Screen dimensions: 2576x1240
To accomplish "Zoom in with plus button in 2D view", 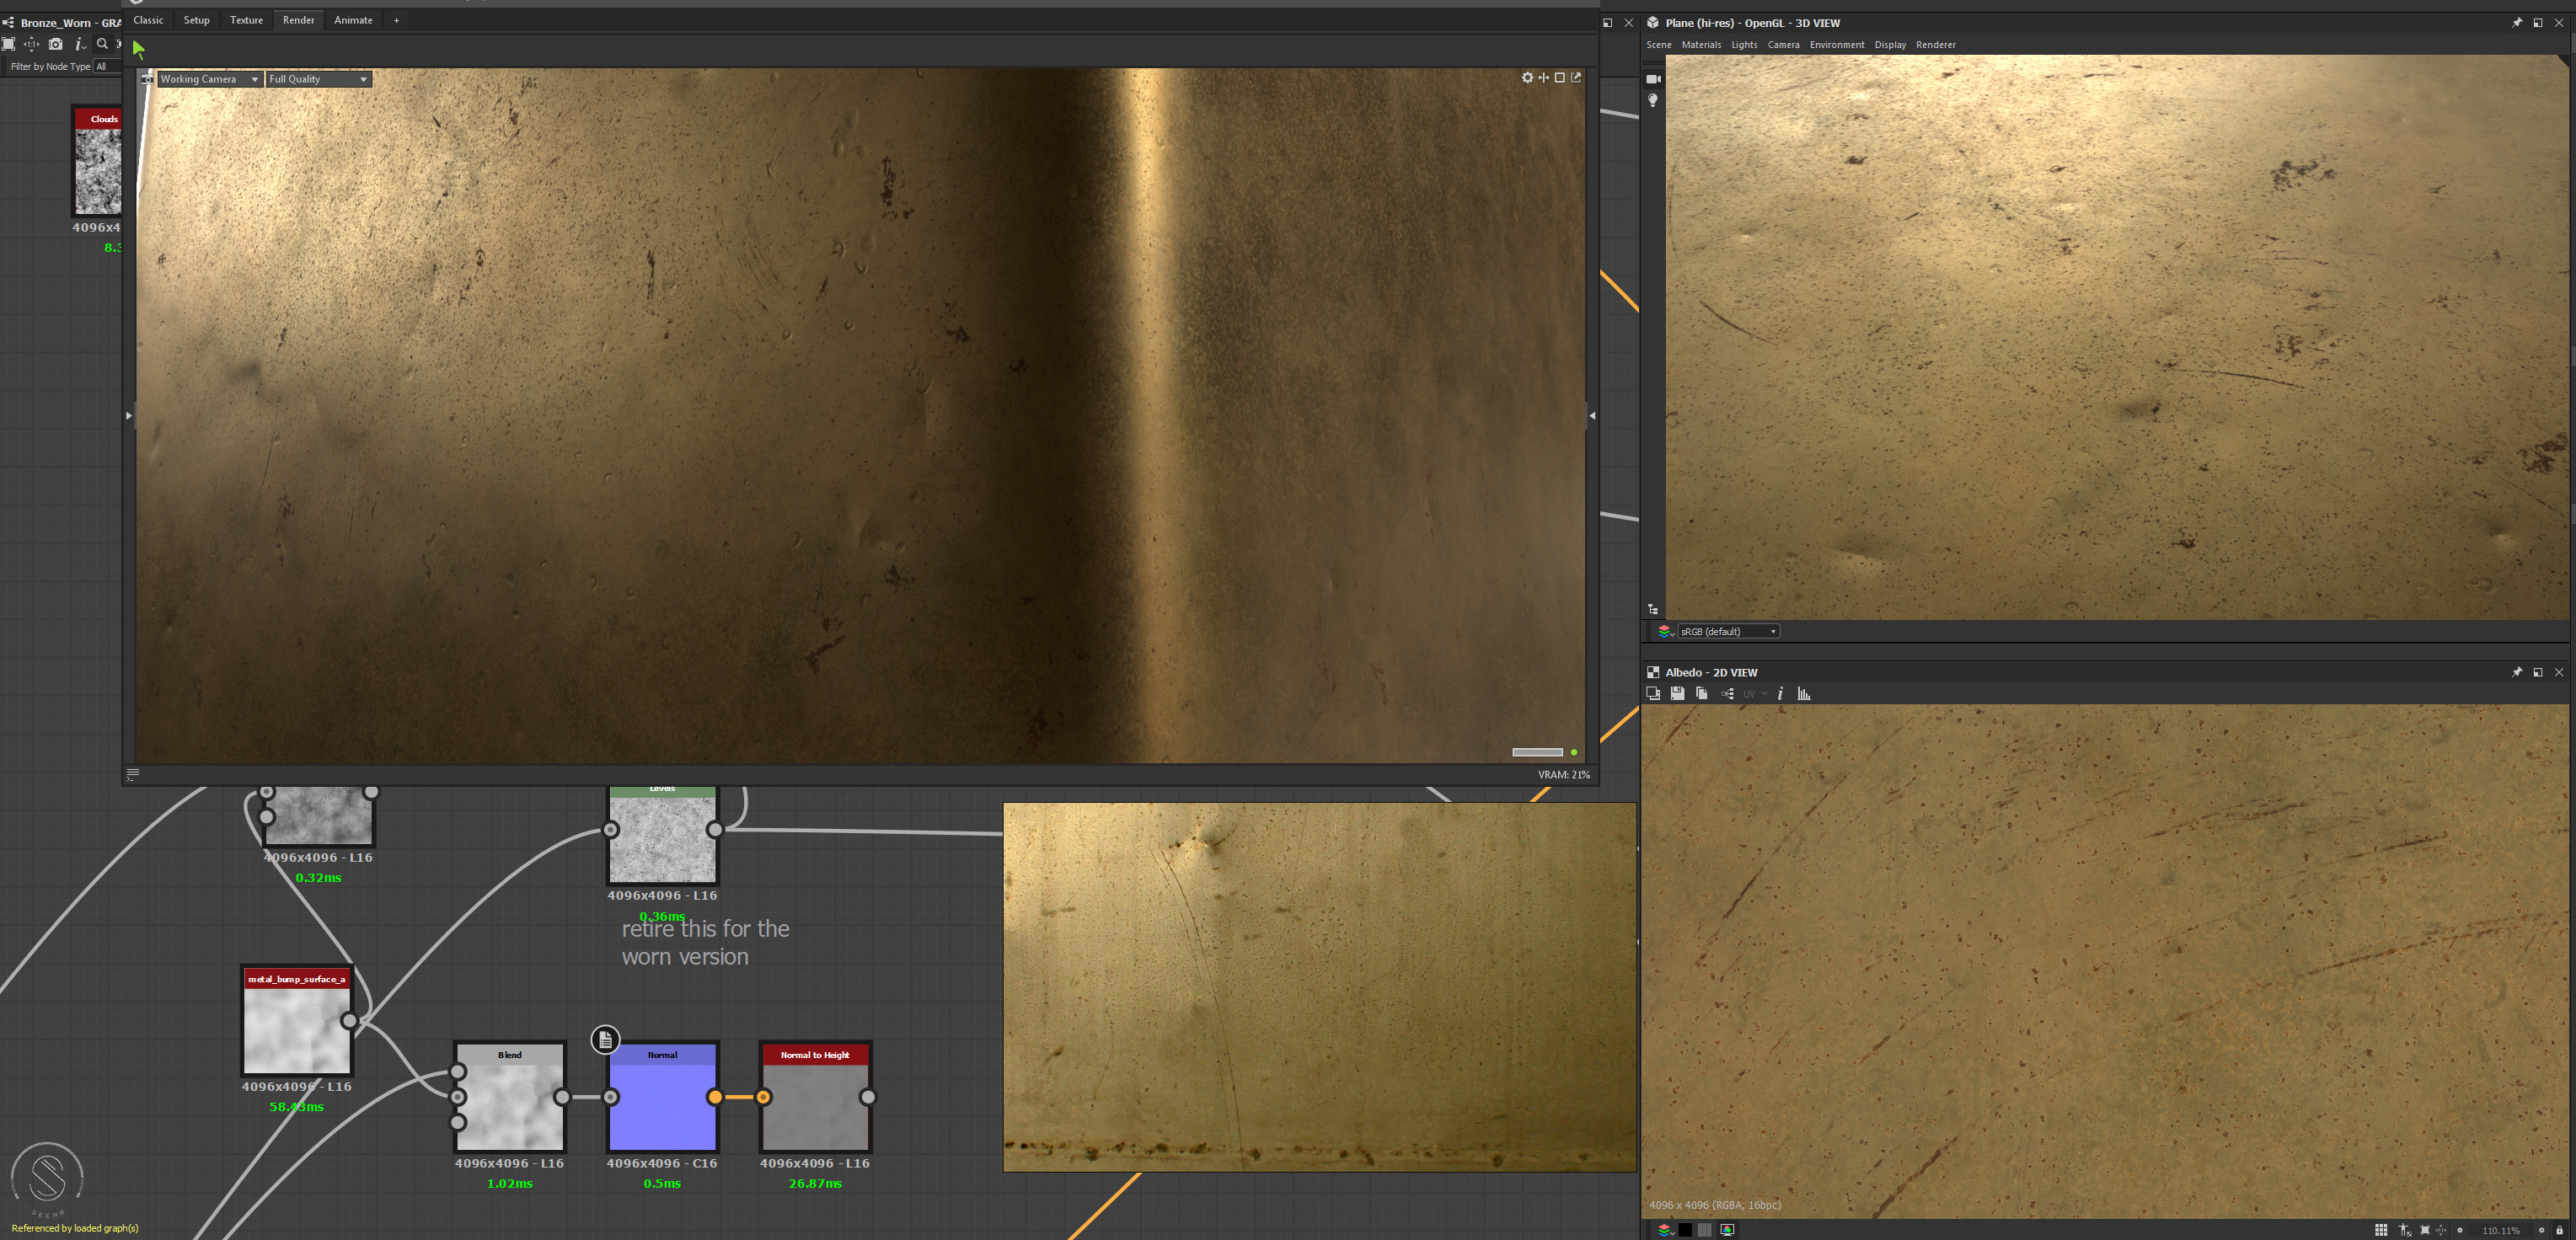I will coord(2542,1230).
